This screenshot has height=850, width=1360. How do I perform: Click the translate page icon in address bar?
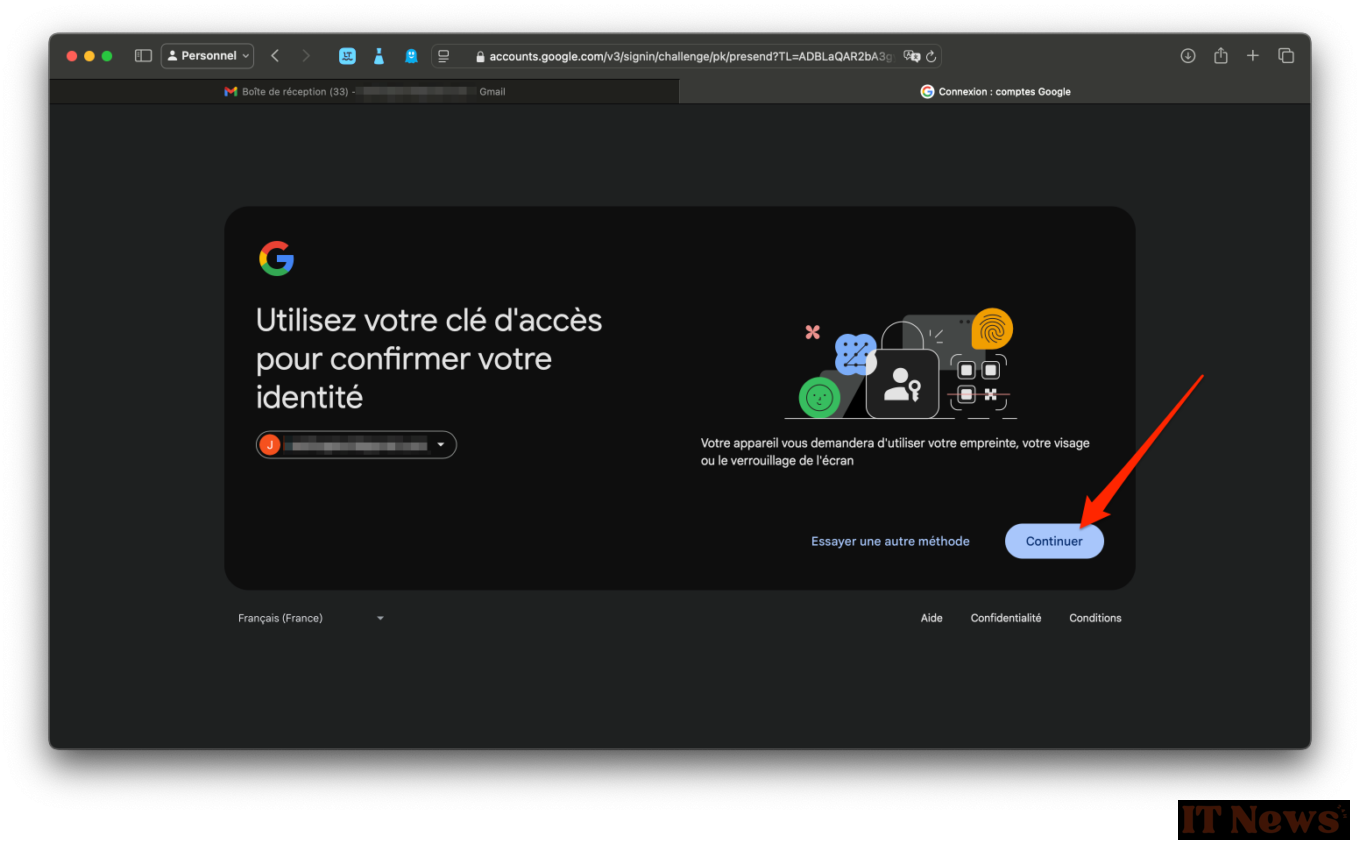(x=911, y=56)
